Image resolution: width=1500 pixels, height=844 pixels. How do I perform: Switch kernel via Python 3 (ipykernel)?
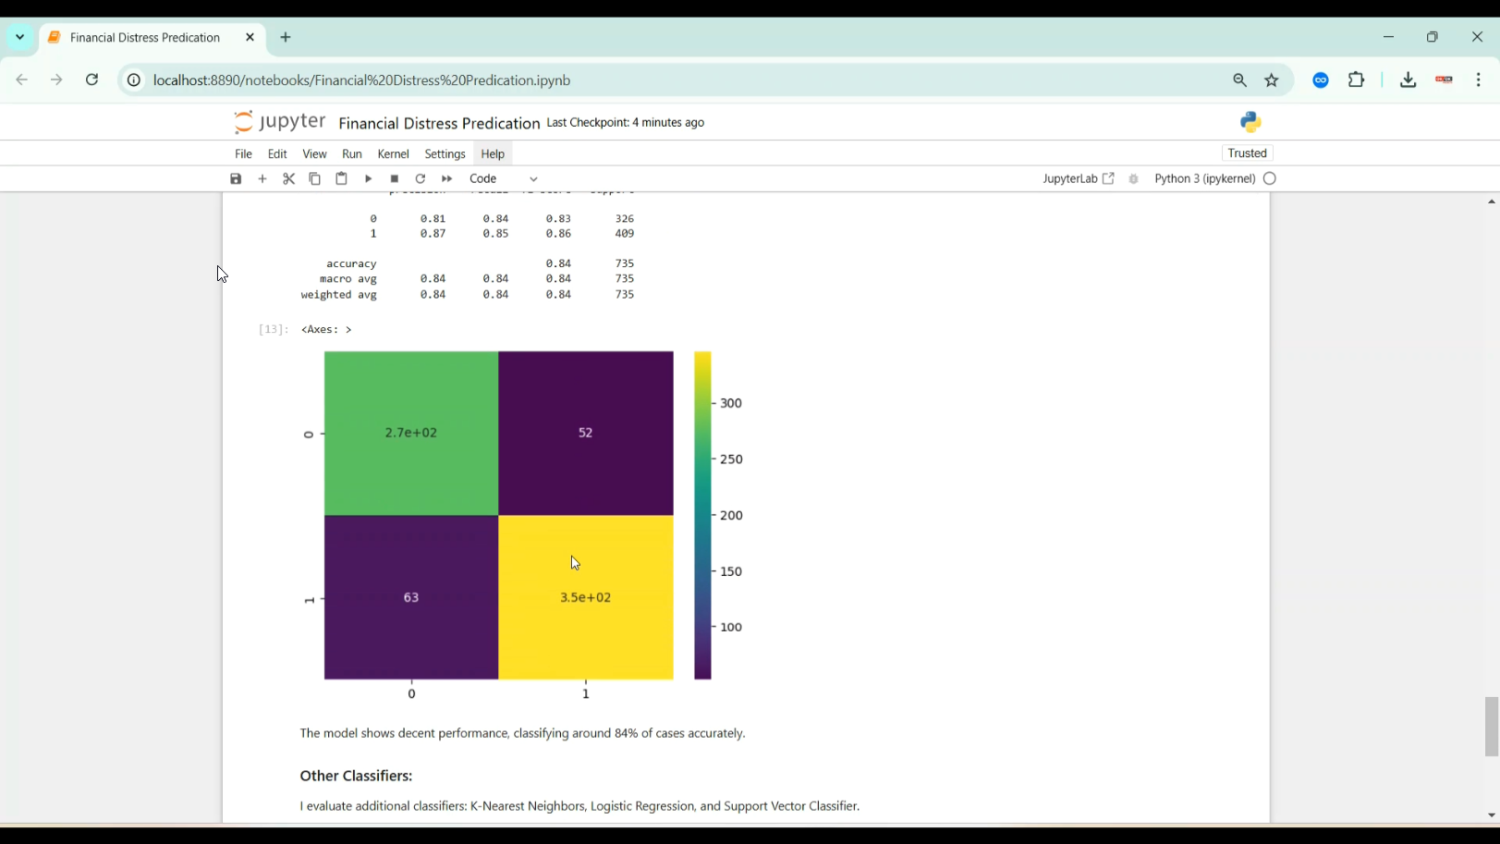pos(1205,179)
